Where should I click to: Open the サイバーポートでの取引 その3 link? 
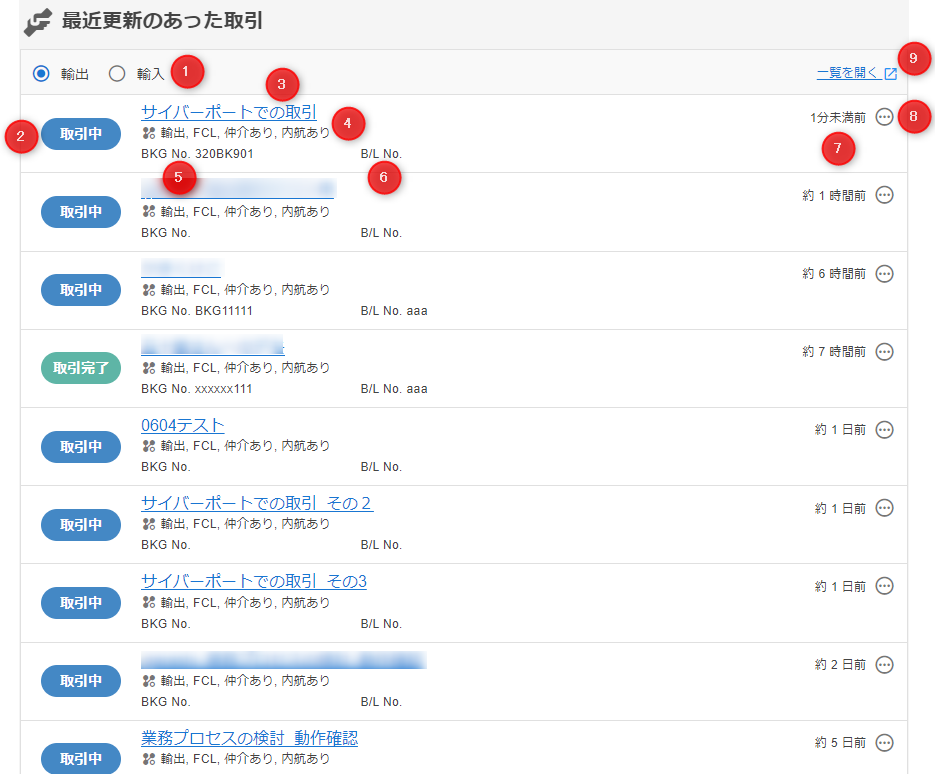click(x=253, y=581)
